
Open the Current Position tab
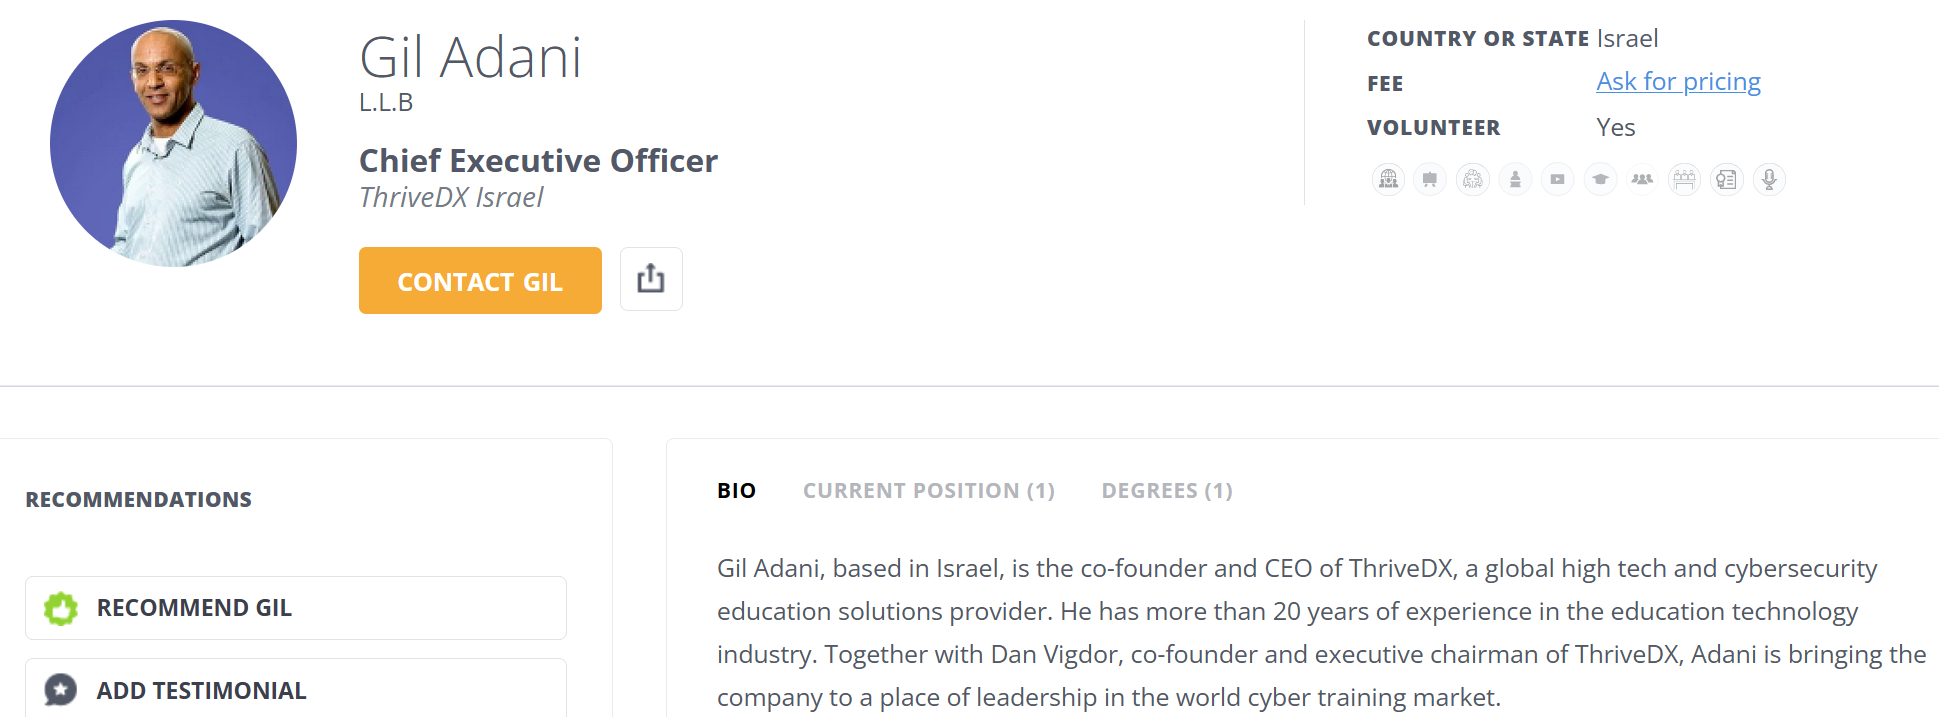tap(928, 491)
